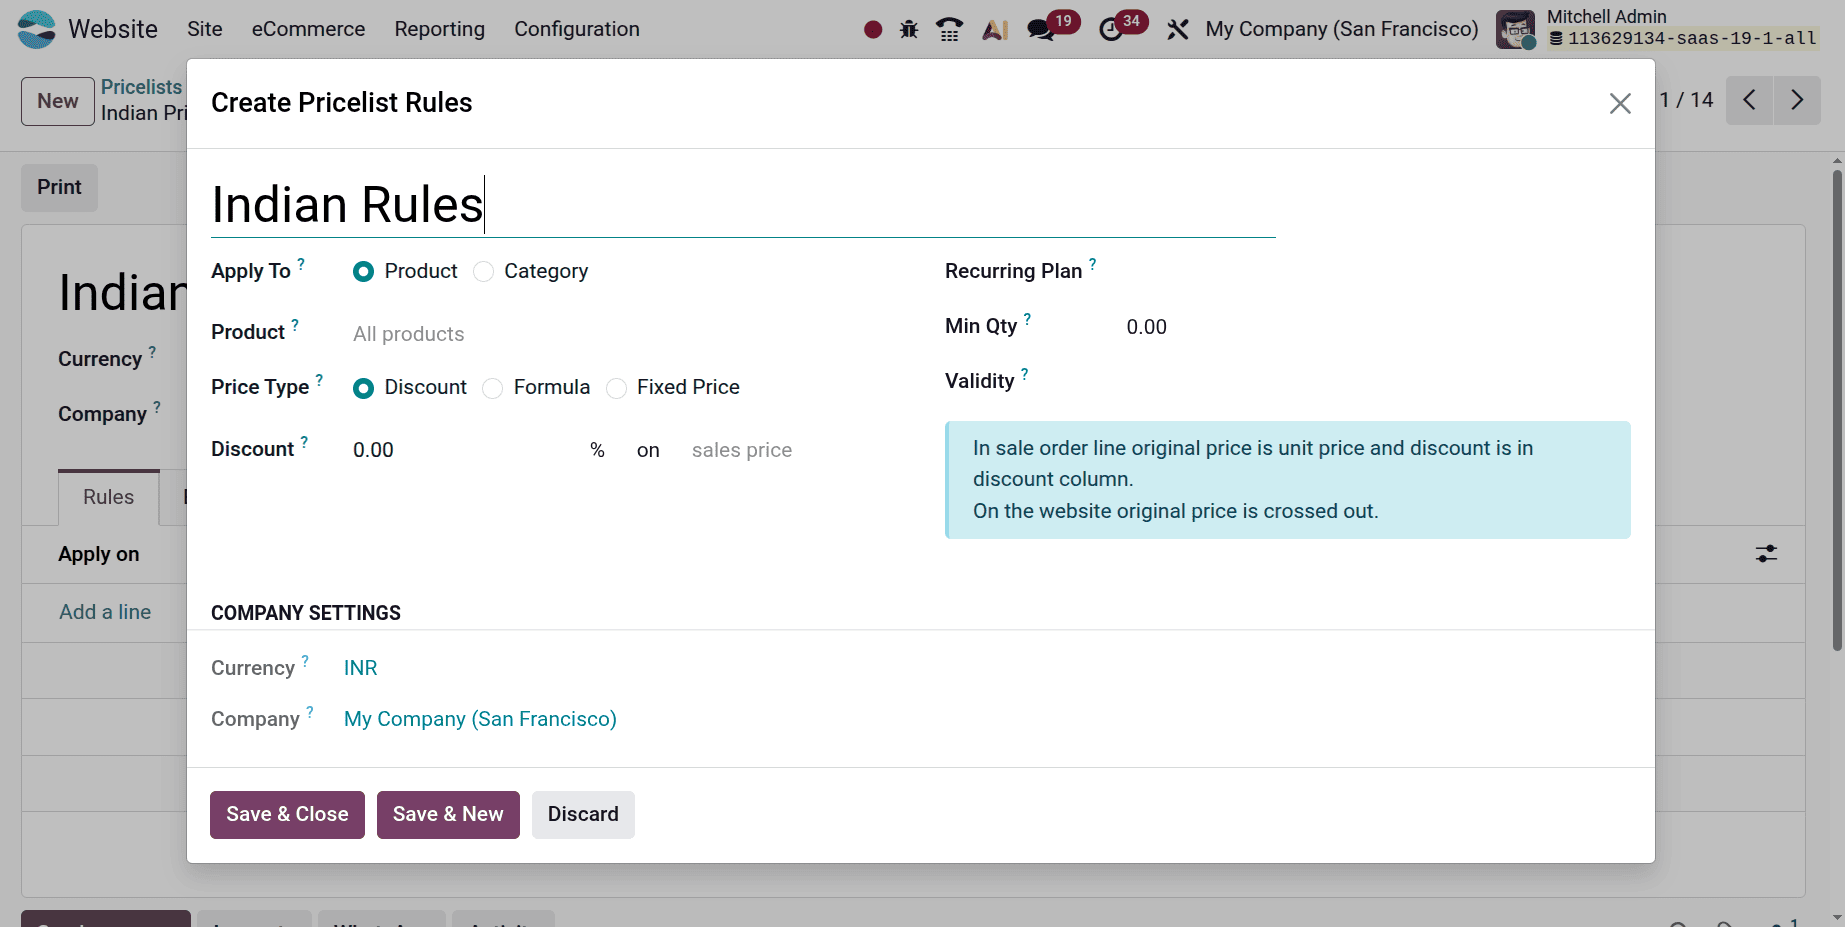
Task: Click help tooltip beside Discount label
Action: pyautogui.click(x=304, y=442)
